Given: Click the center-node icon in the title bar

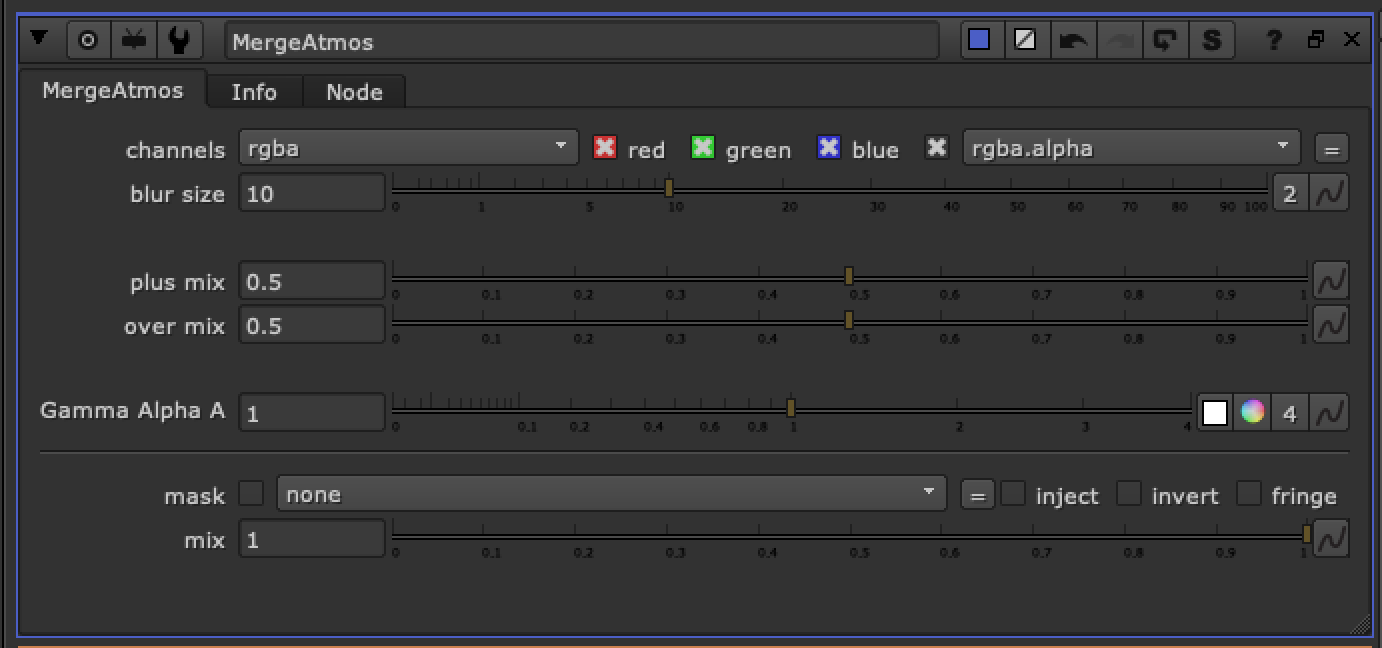Looking at the screenshot, I should coord(86,40).
